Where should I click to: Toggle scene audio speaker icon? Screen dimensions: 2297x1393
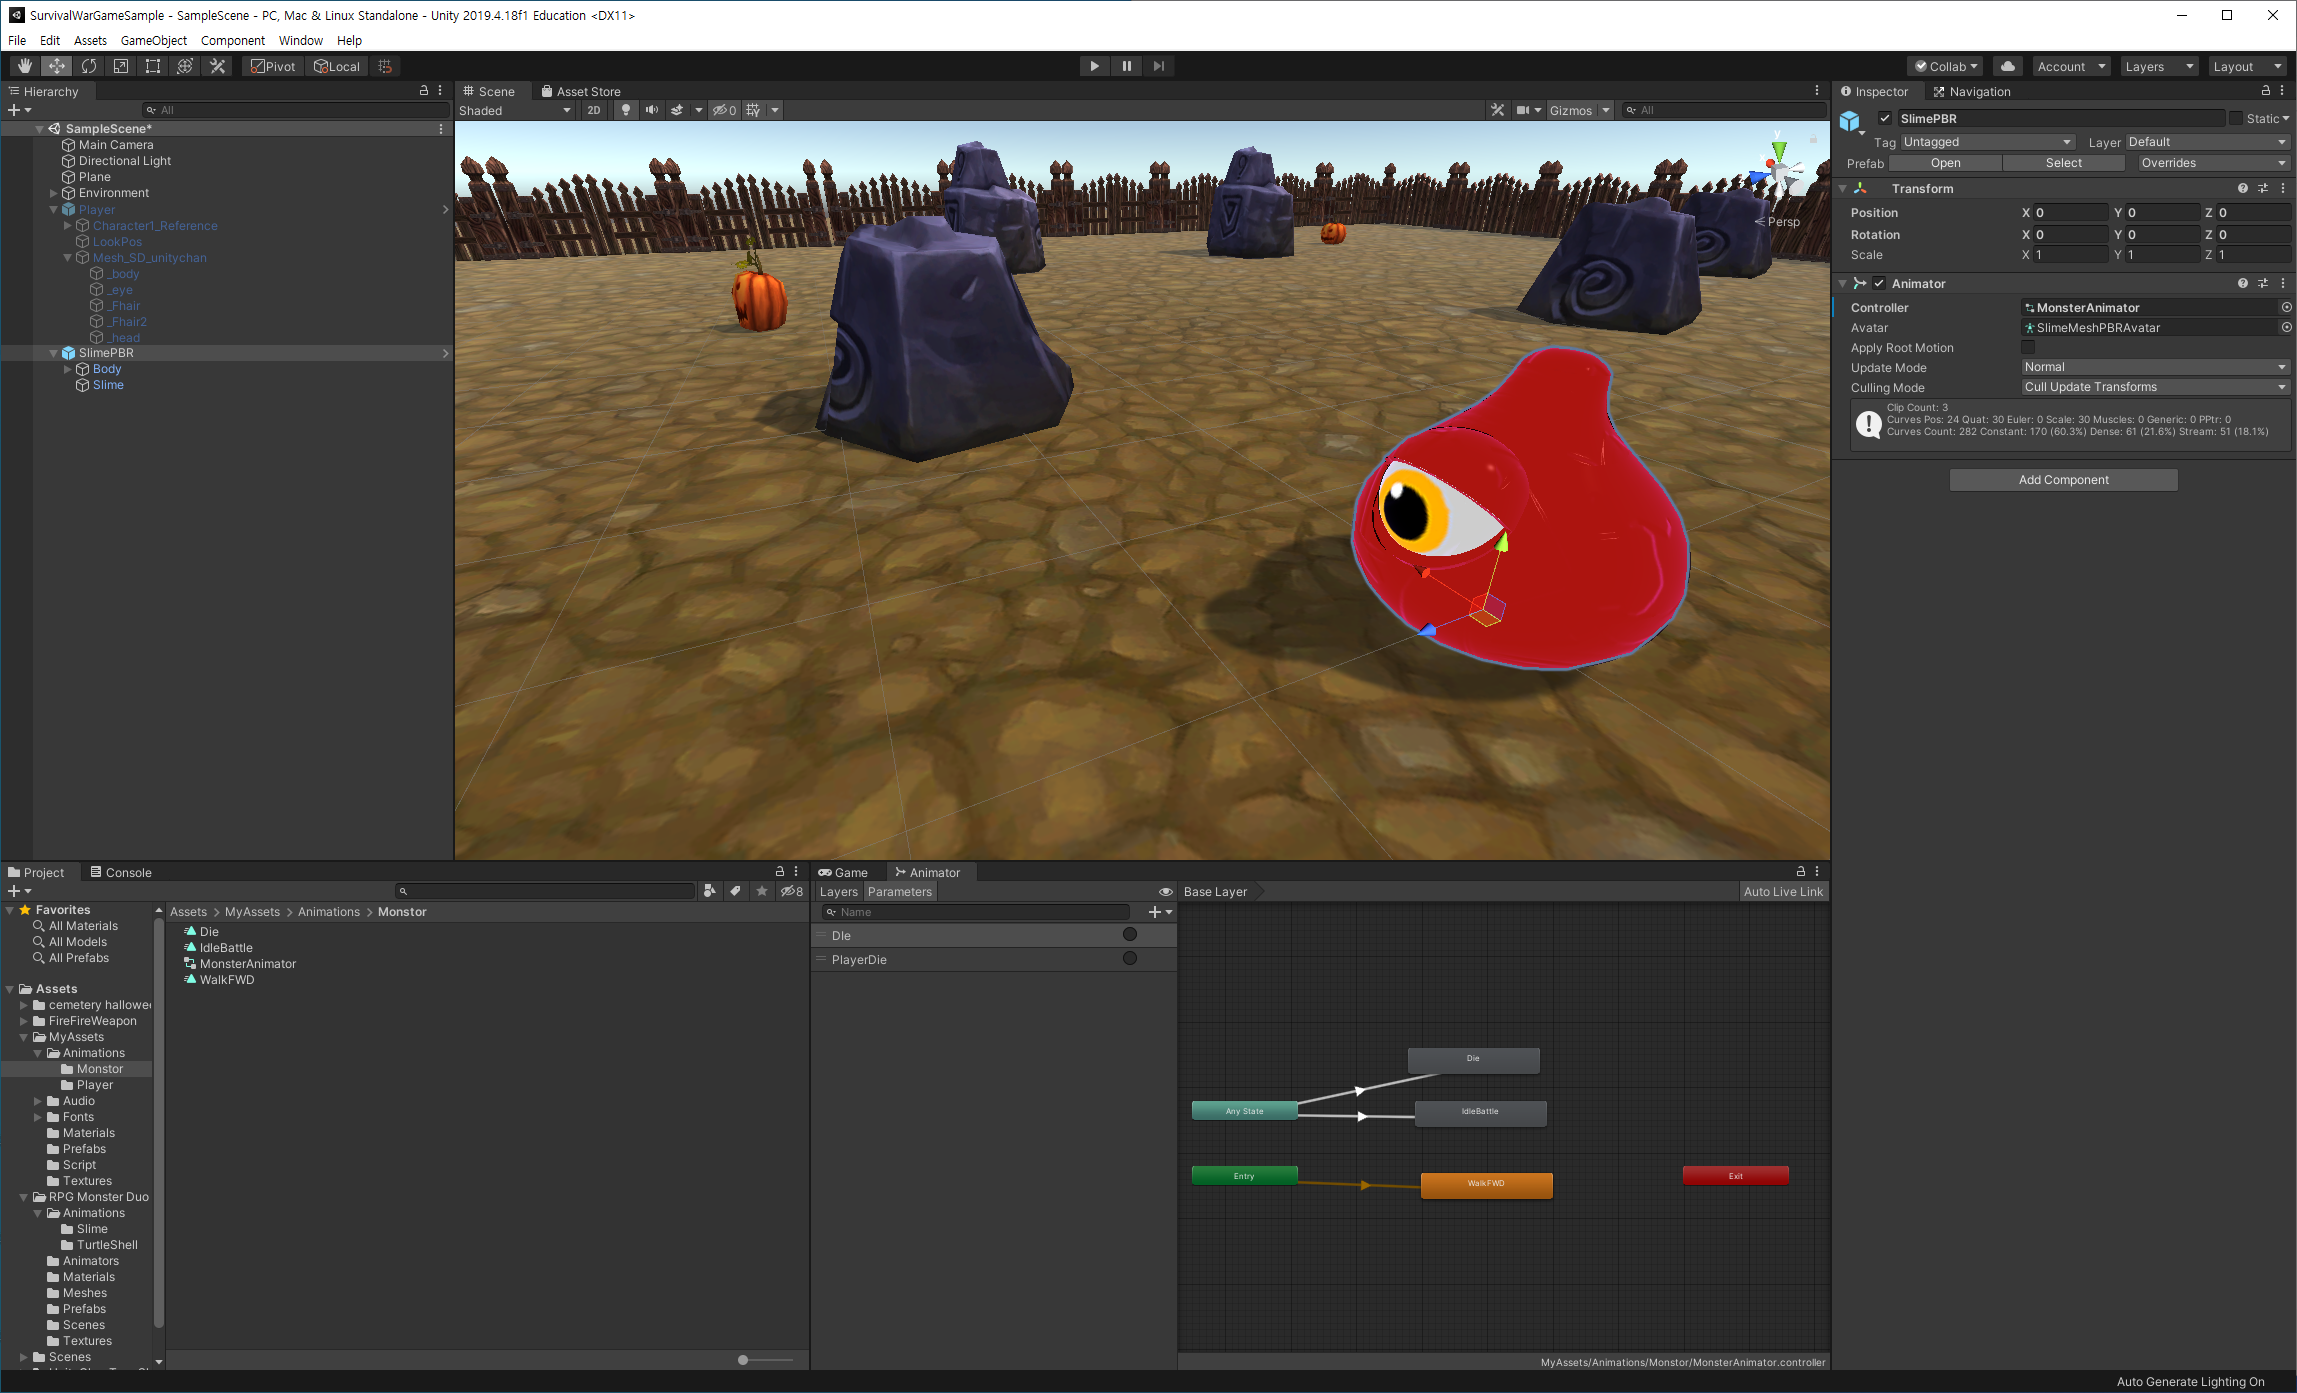651,110
